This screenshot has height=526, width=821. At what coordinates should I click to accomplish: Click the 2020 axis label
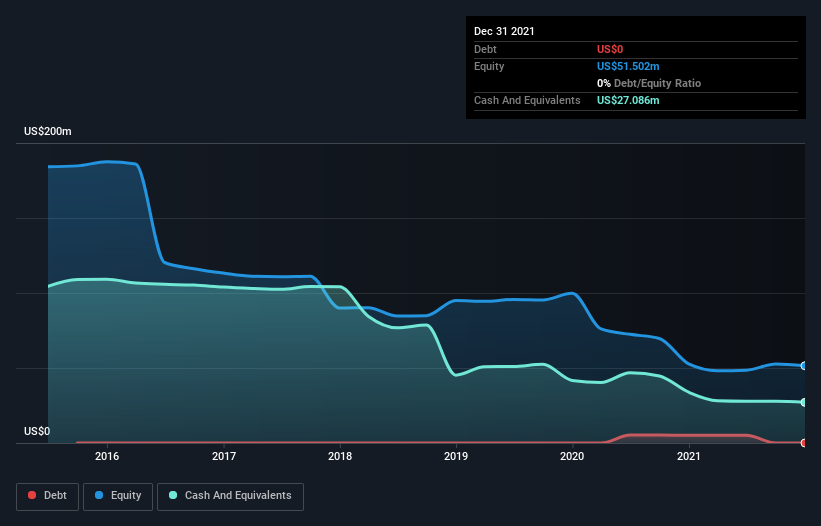click(x=572, y=456)
